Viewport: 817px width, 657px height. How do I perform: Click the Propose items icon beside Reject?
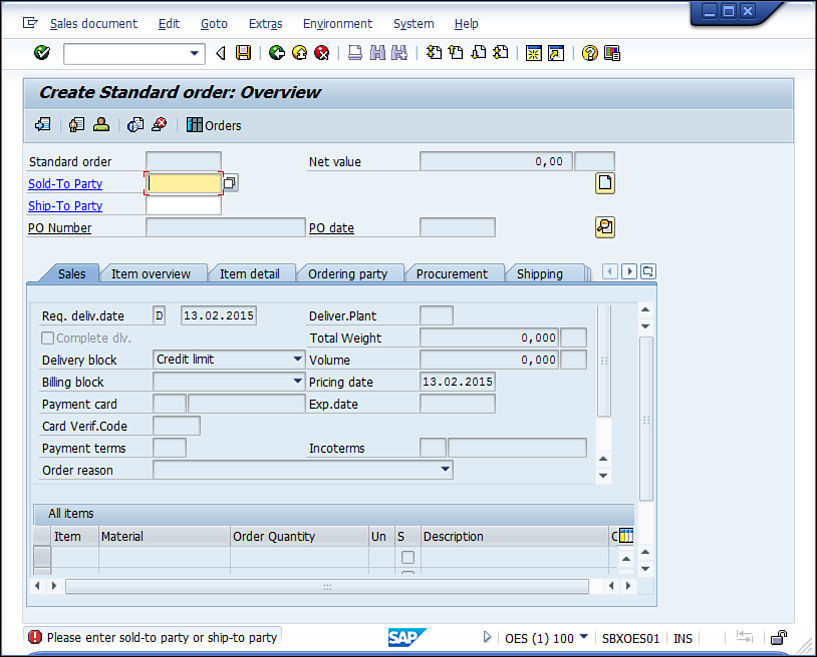(135, 125)
